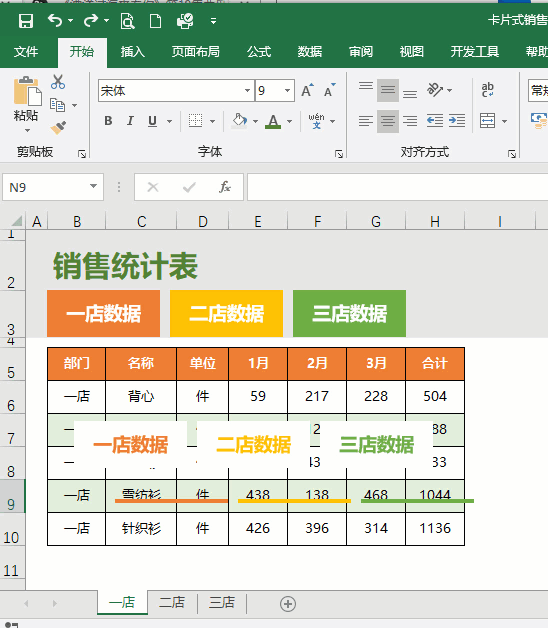Screen dimensions: 548x628
Task: Open the 二店 sheet tab
Action: coord(172,602)
